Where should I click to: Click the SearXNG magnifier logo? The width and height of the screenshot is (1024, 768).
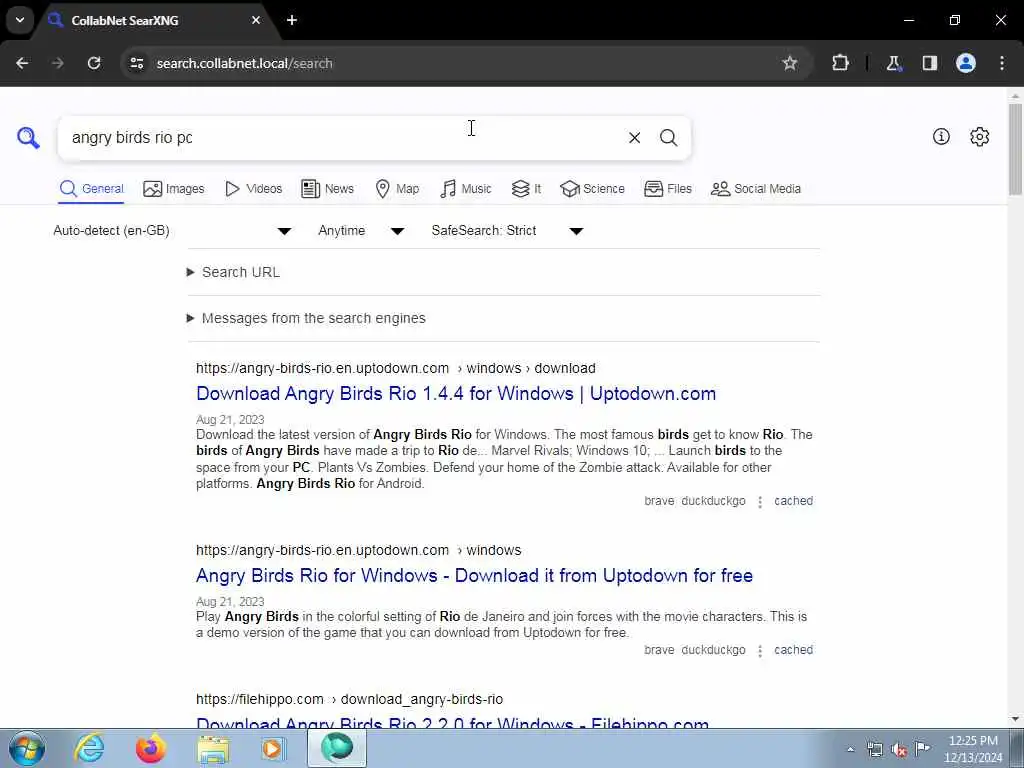coord(28,138)
